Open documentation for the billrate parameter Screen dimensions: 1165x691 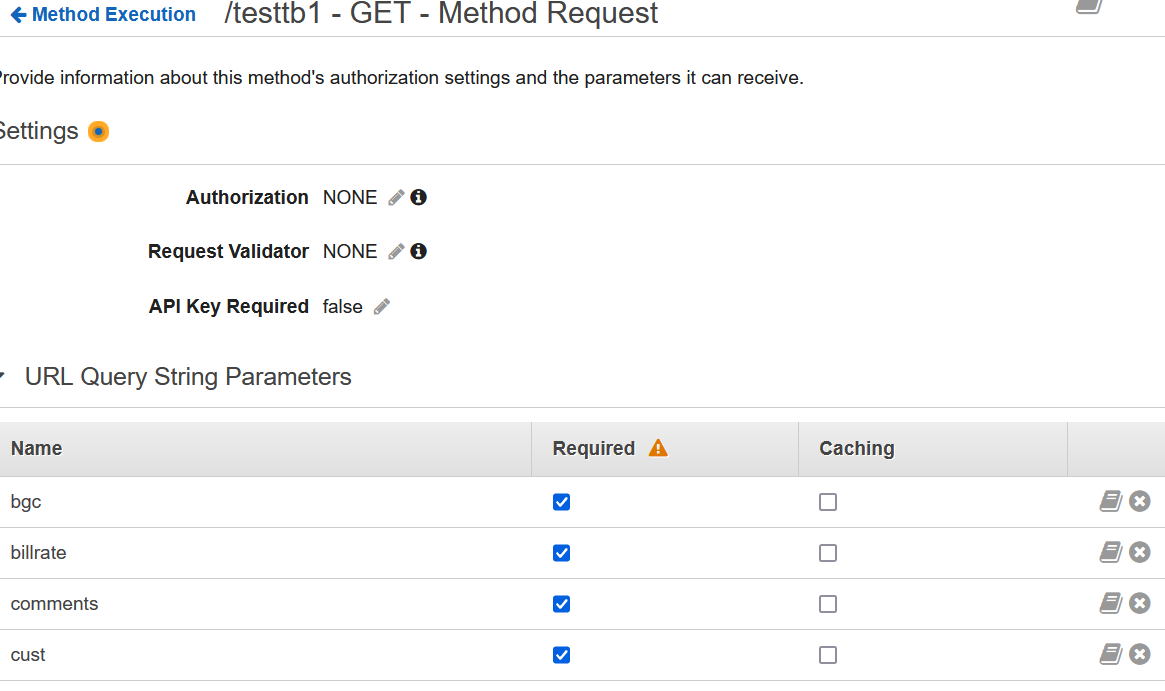coord(1110,552)
